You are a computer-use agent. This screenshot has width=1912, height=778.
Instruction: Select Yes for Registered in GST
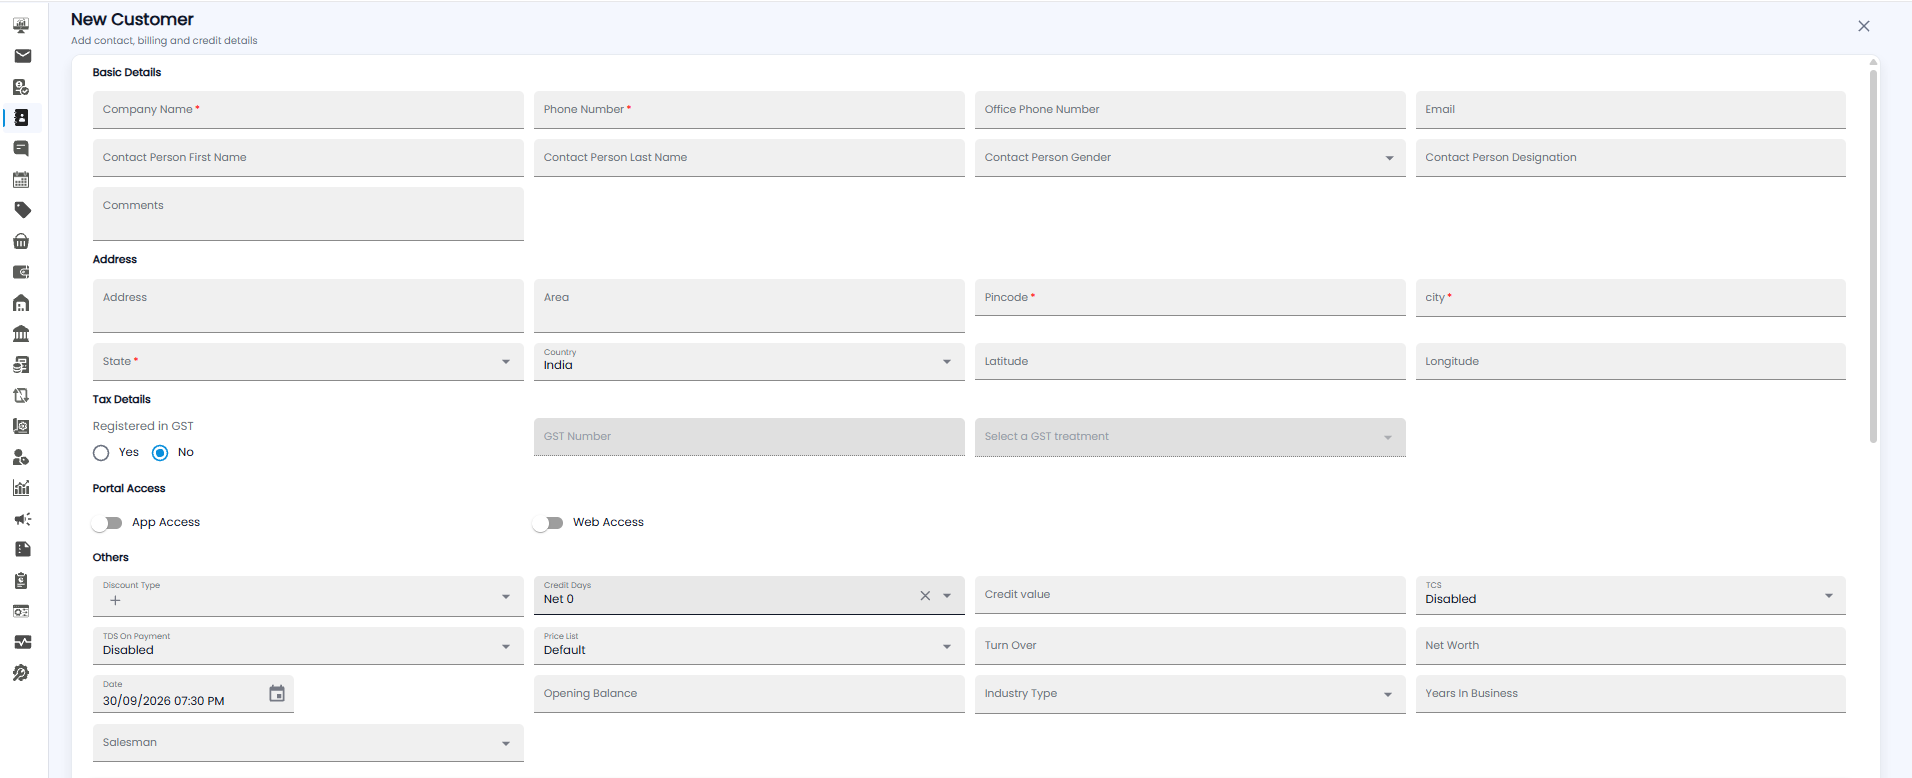101,453
